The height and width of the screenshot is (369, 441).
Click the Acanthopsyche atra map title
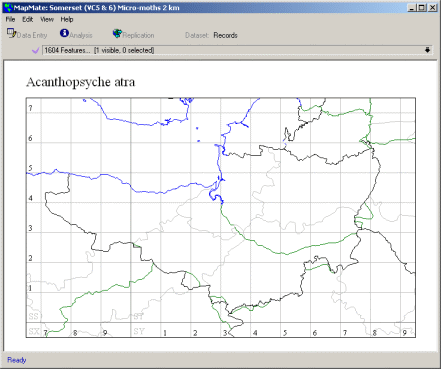[81, 82]
